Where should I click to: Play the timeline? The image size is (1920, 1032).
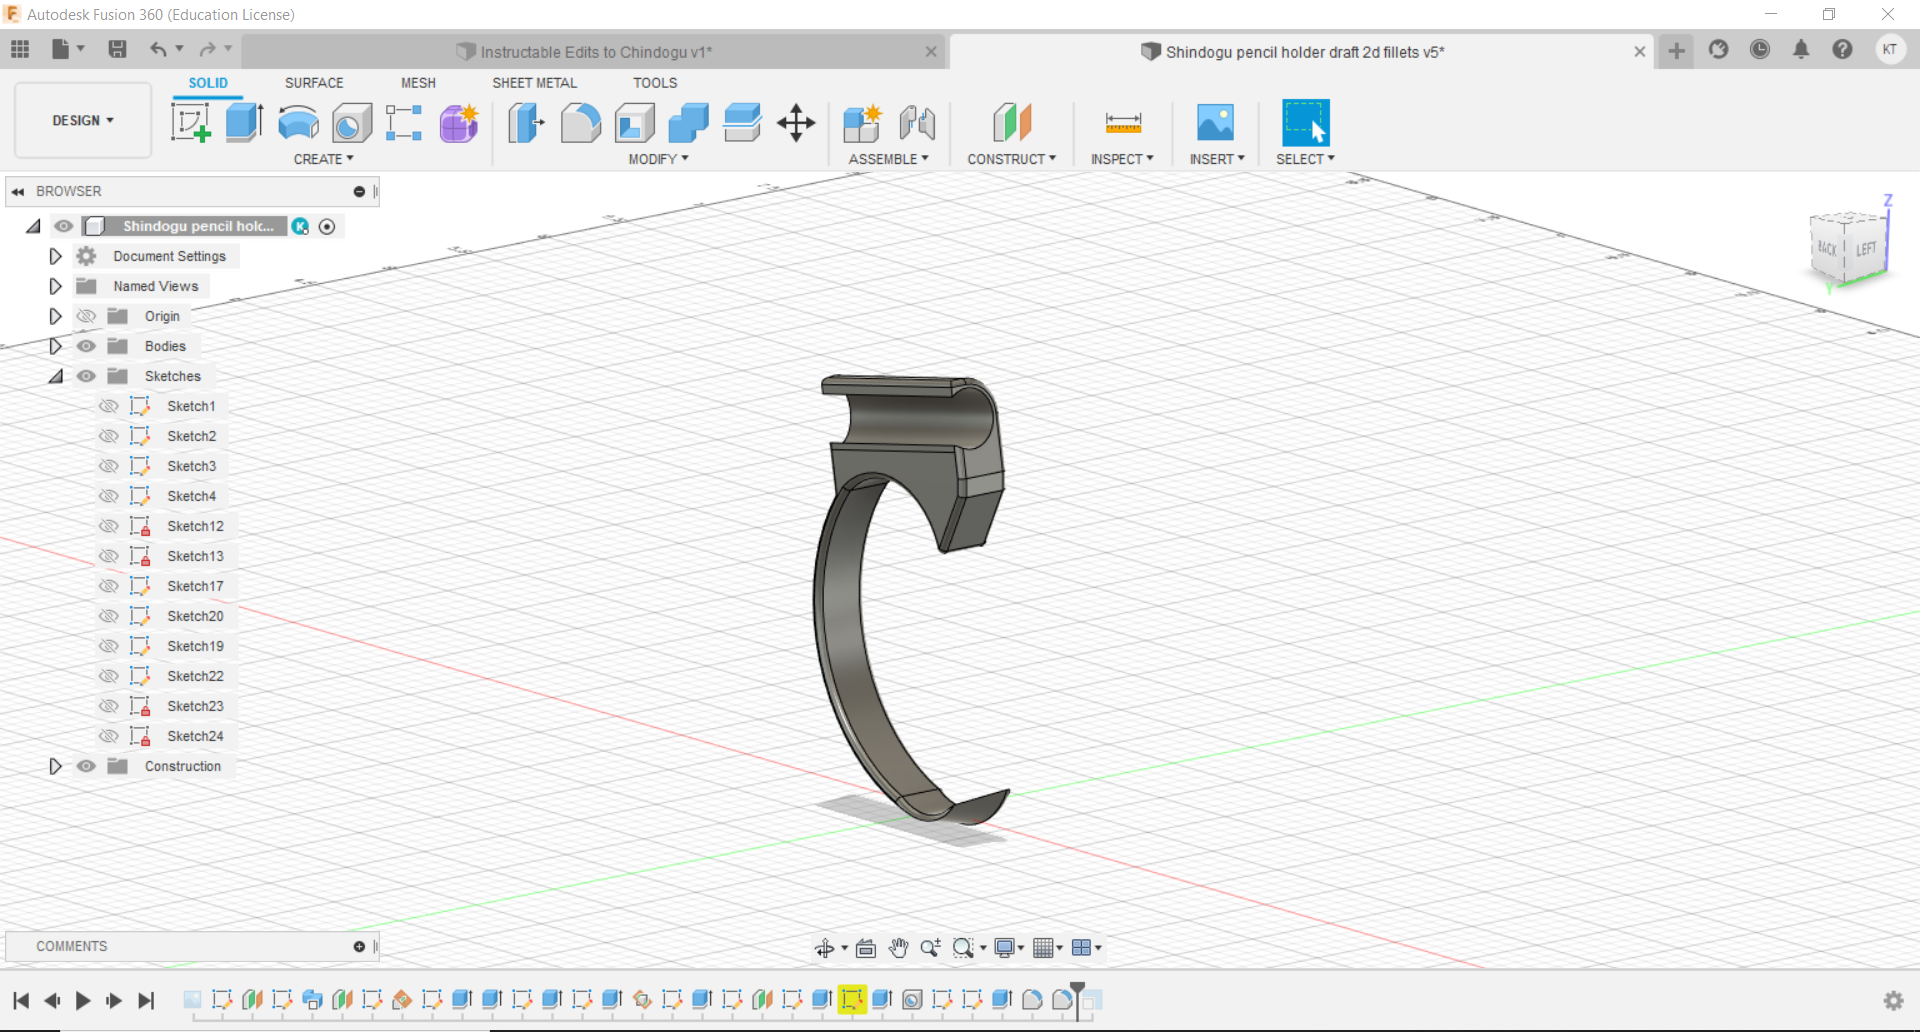(x=83, y=1000)
